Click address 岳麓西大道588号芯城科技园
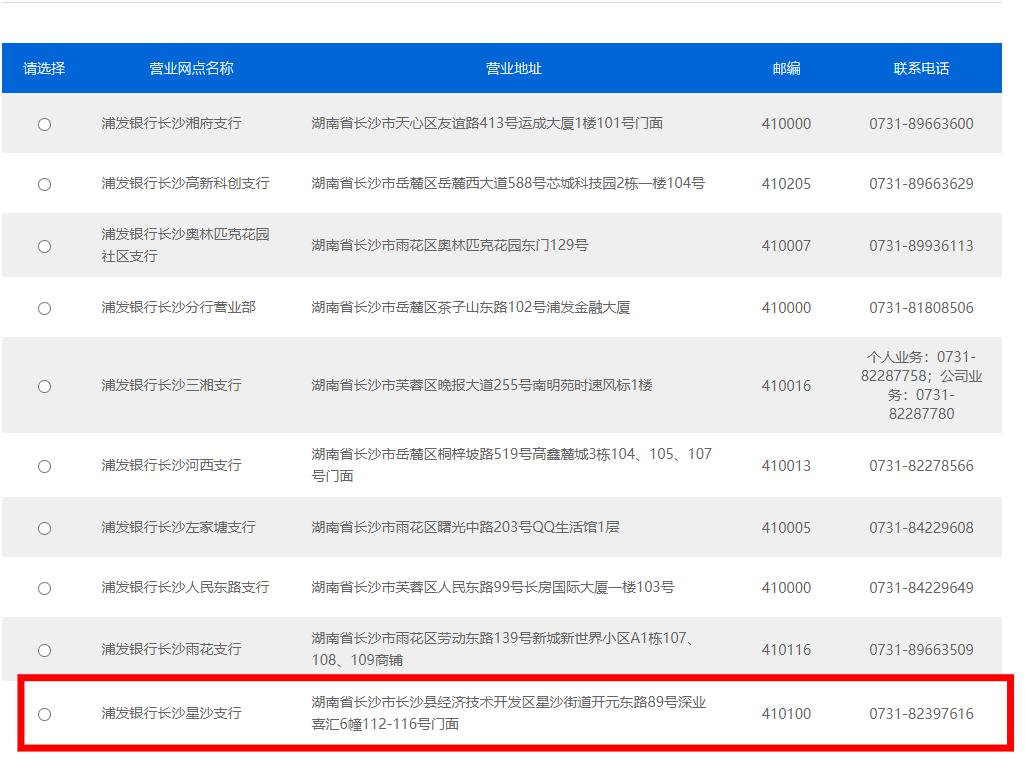 click(x=526, y=183)
